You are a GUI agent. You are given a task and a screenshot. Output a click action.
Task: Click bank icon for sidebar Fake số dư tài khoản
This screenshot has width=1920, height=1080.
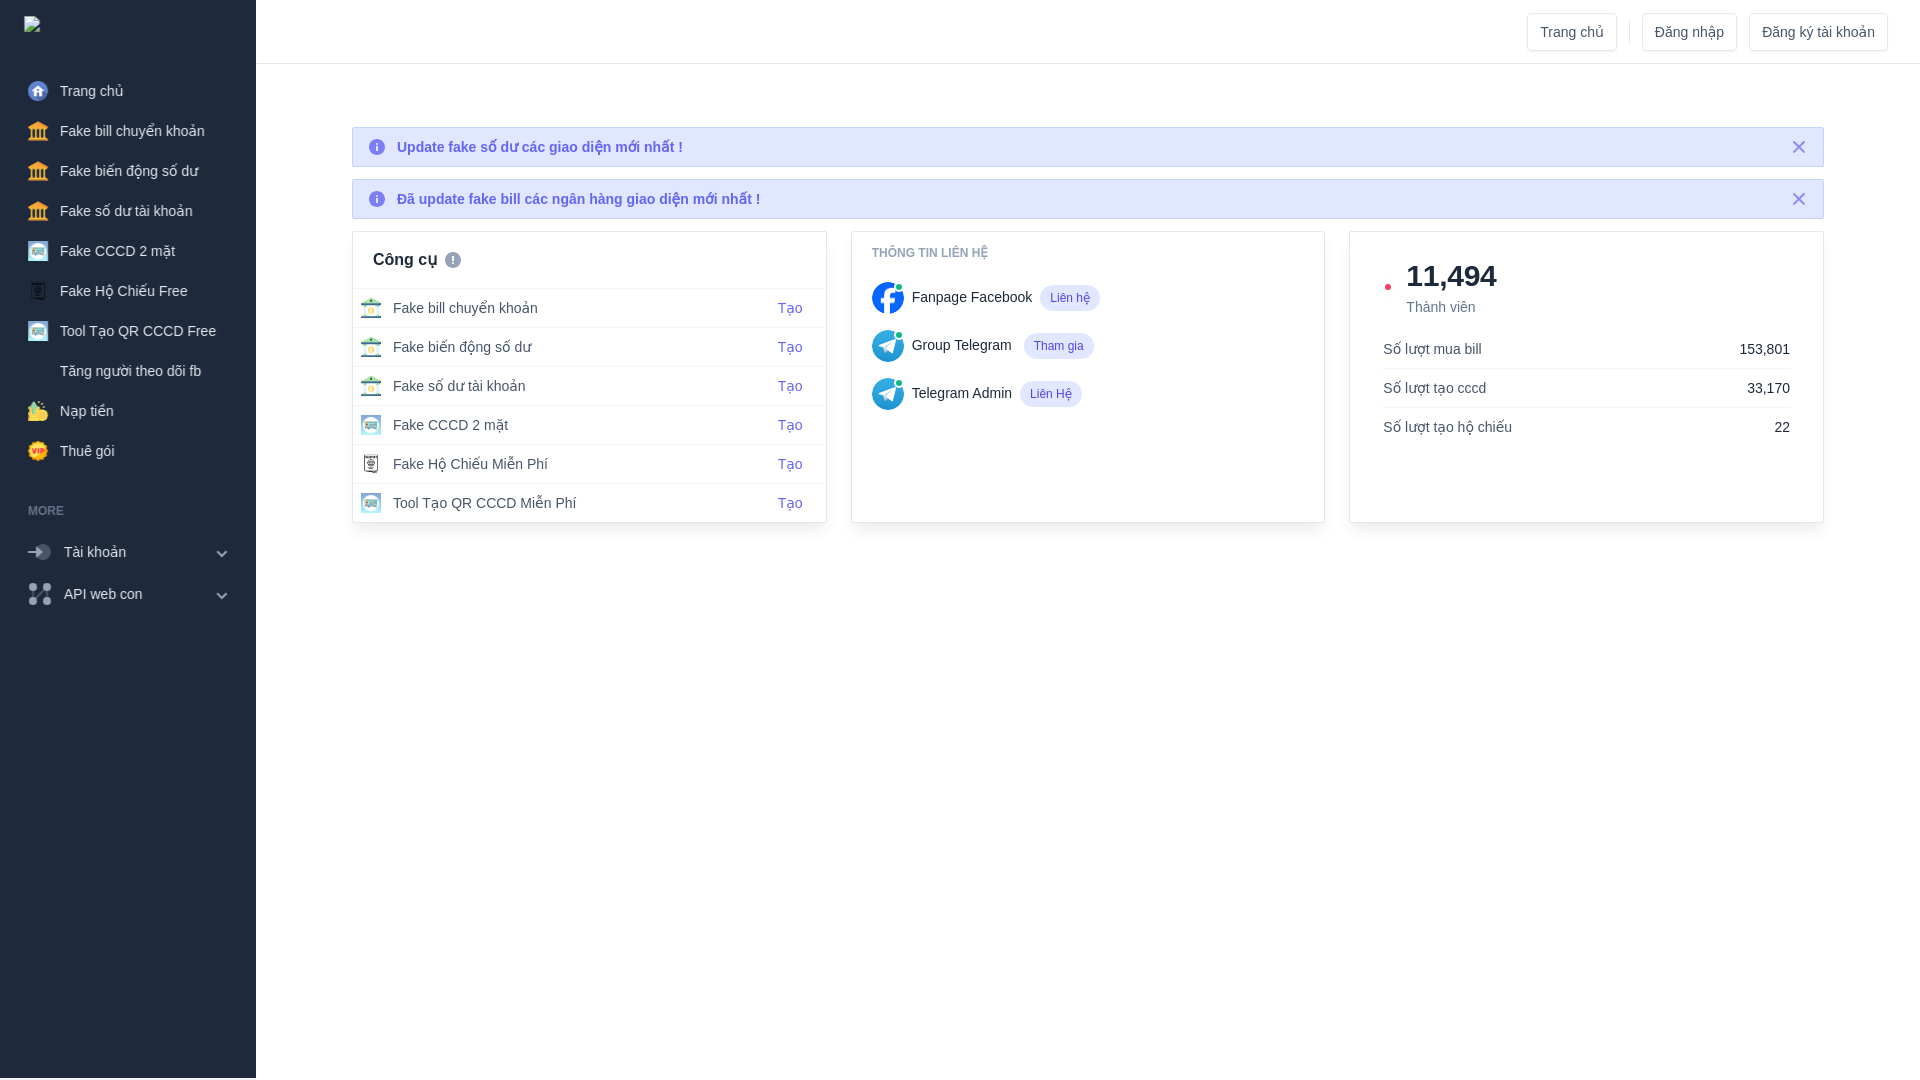pos(38,211)
